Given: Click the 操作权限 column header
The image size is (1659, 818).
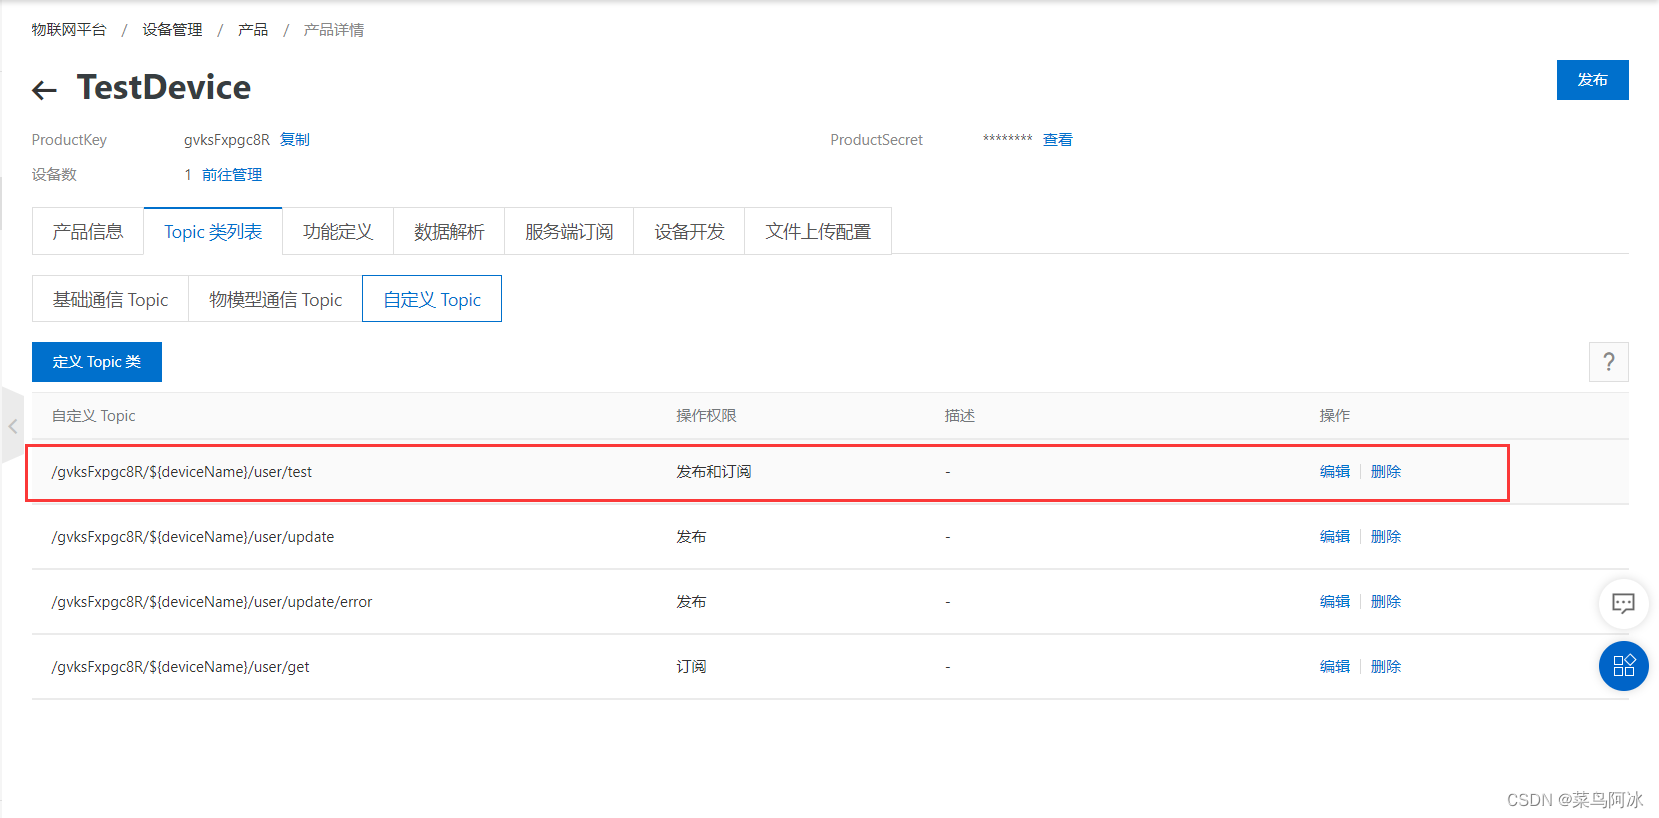Looking at the screenshot, I should click(706, 416).
